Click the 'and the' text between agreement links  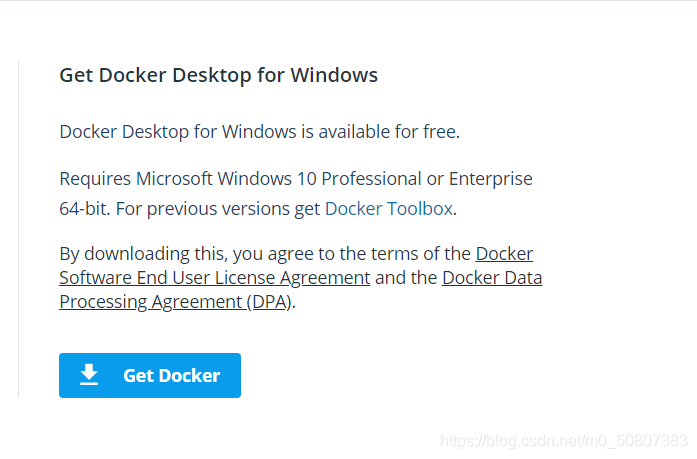(406, 278)
